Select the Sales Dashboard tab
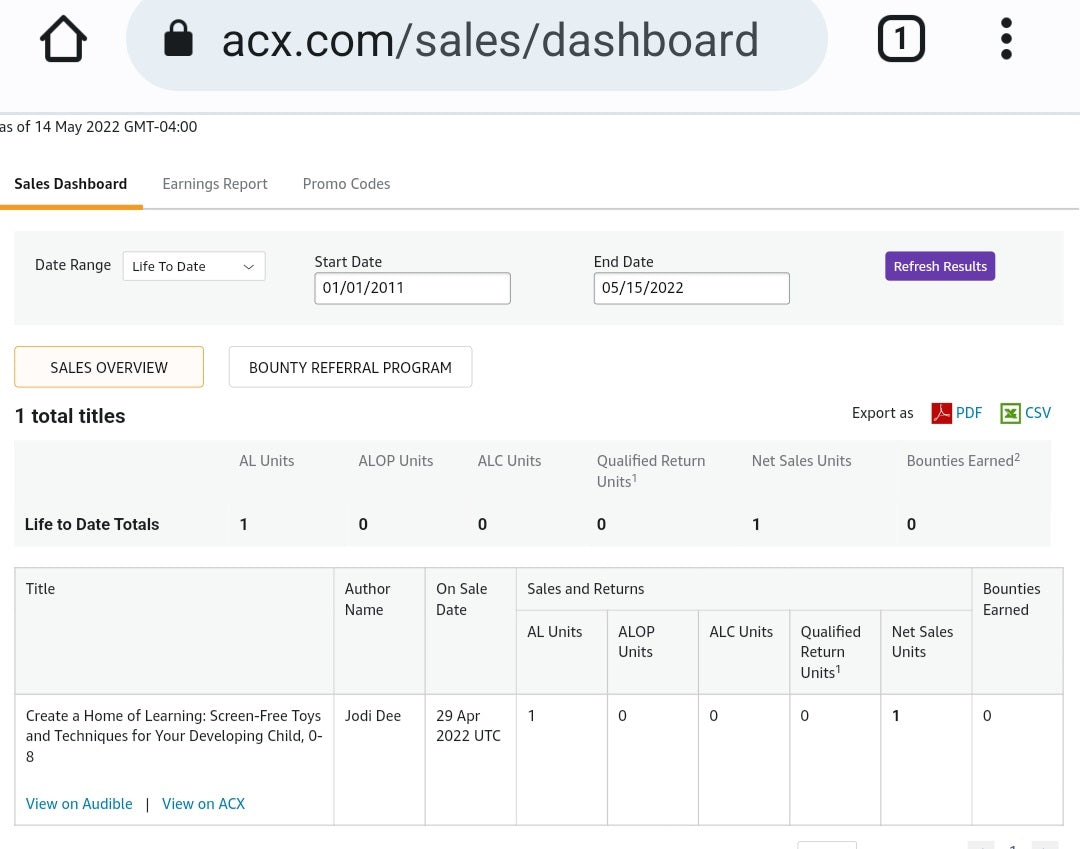The height and width of the screenshot is (849, 1080). point(71,184)
